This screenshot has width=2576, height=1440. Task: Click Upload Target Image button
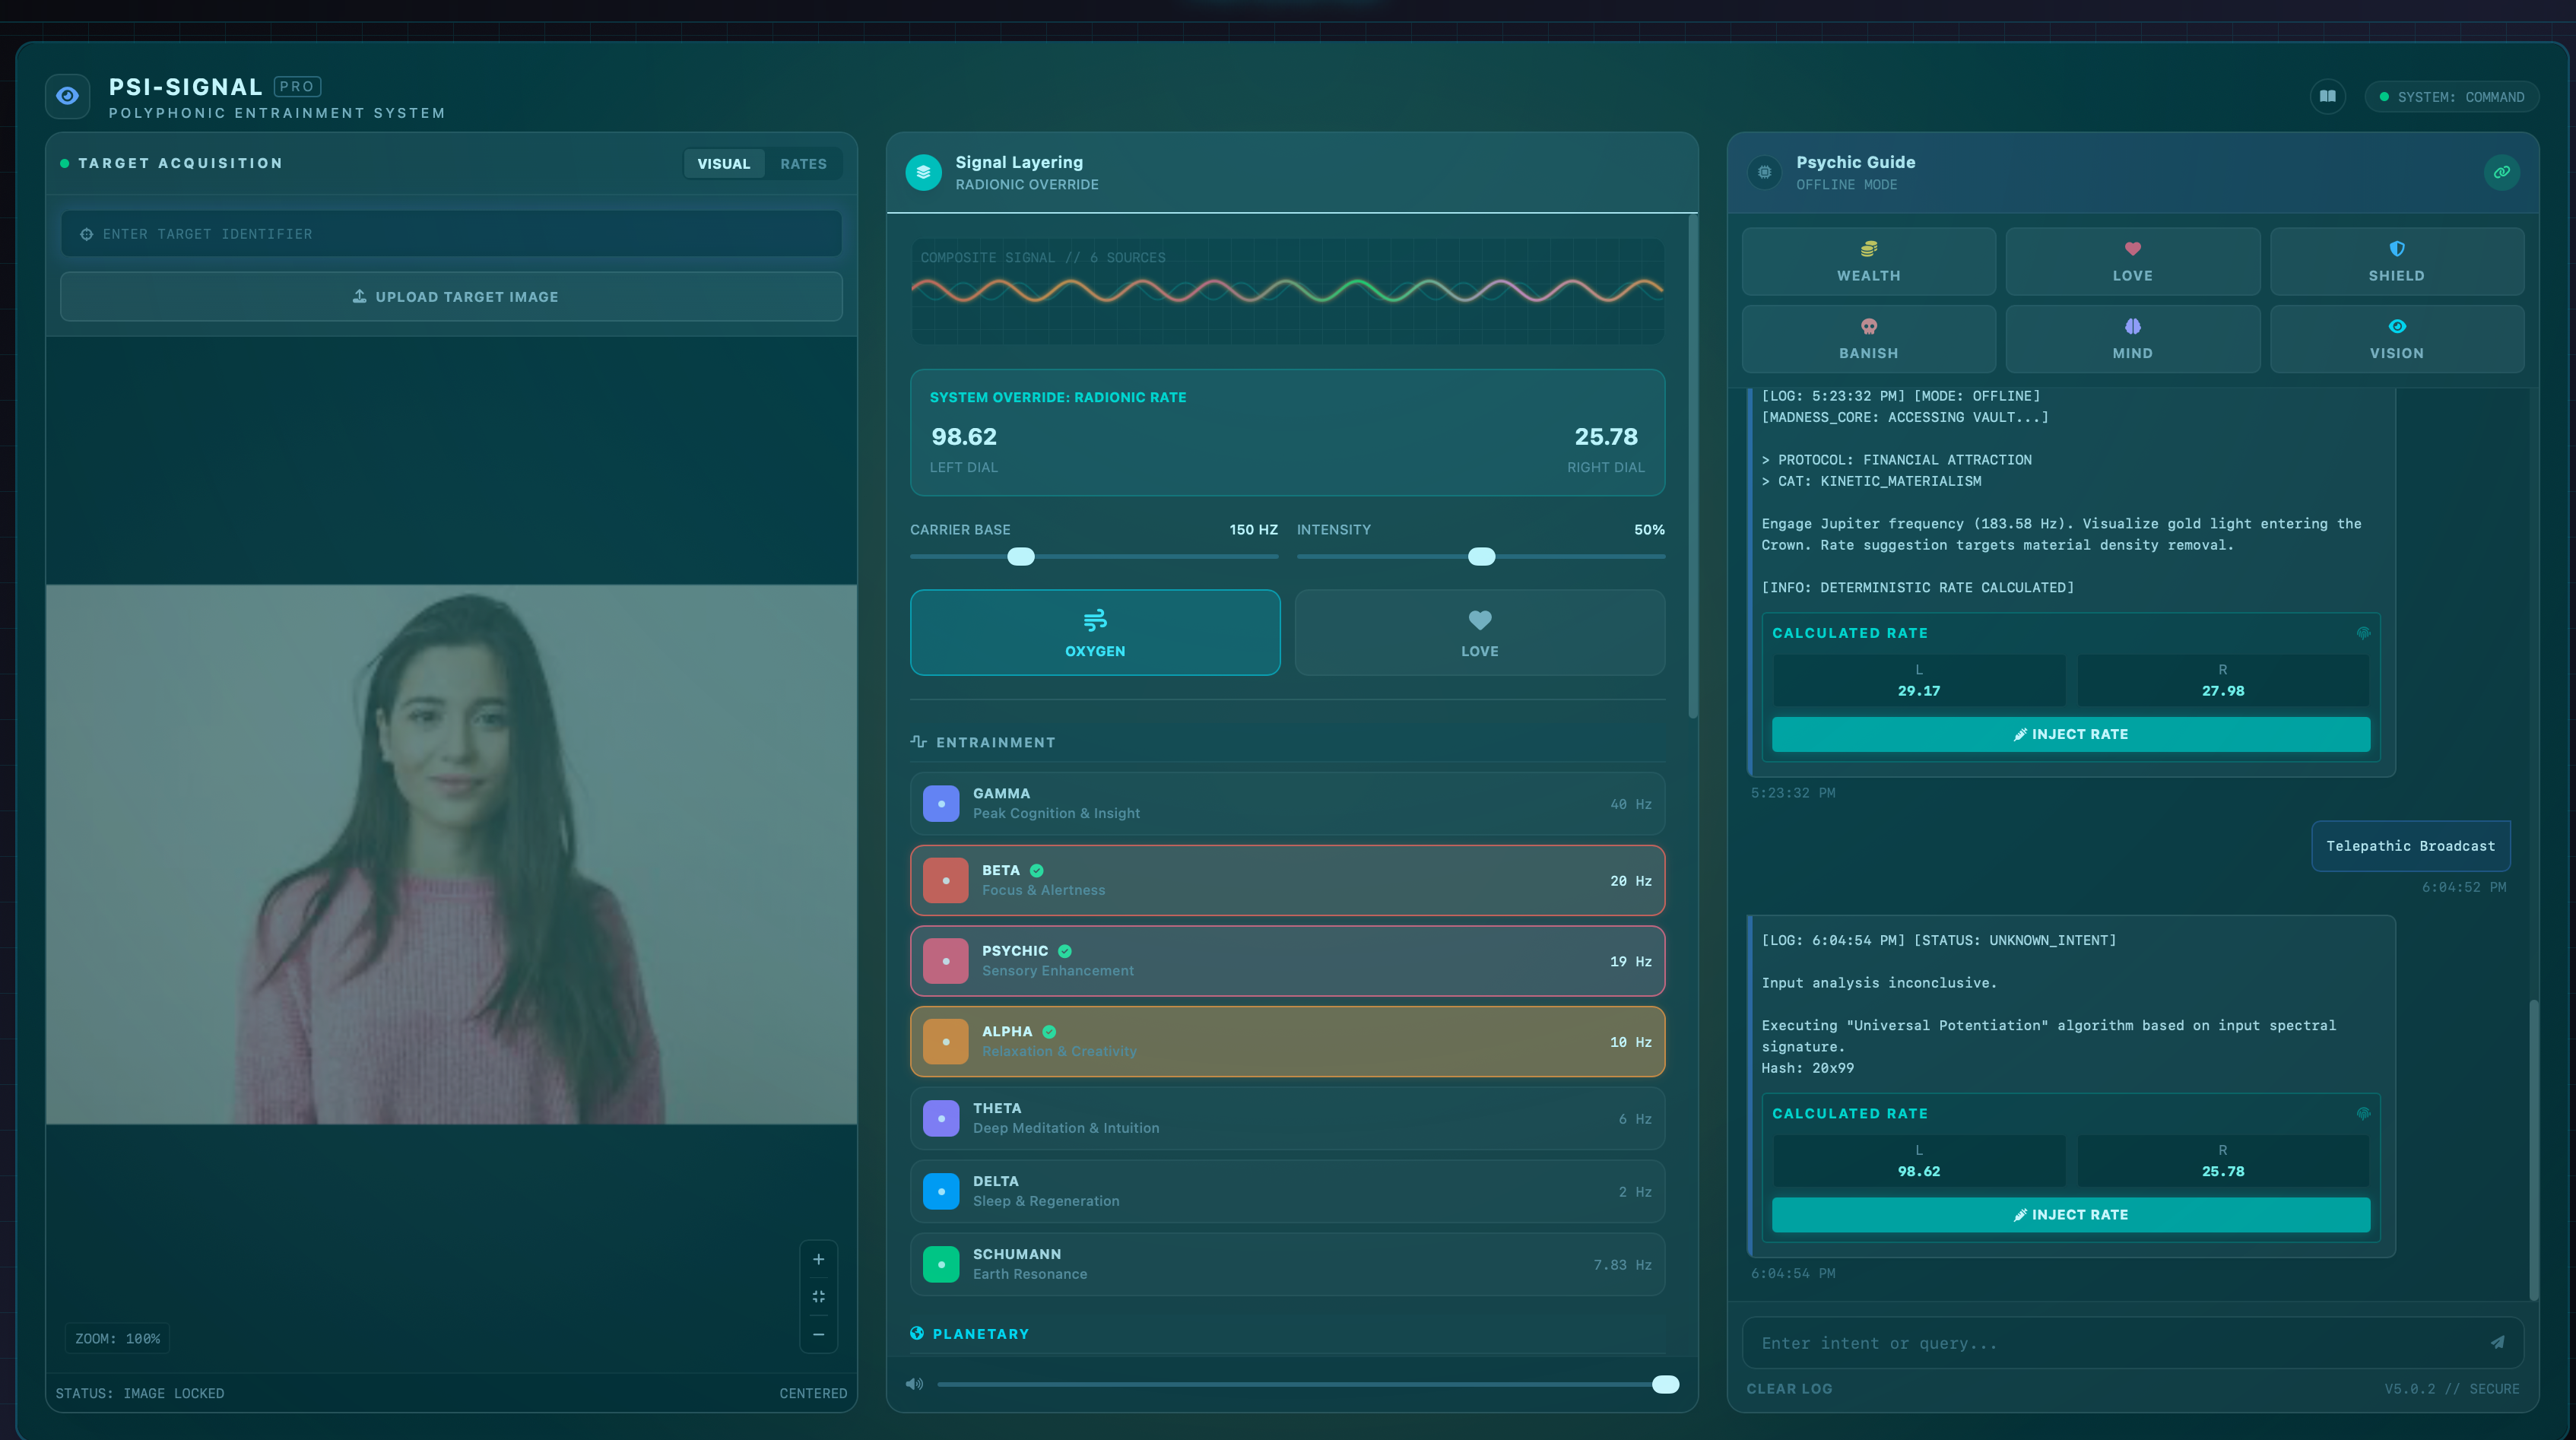pos(451,297)
